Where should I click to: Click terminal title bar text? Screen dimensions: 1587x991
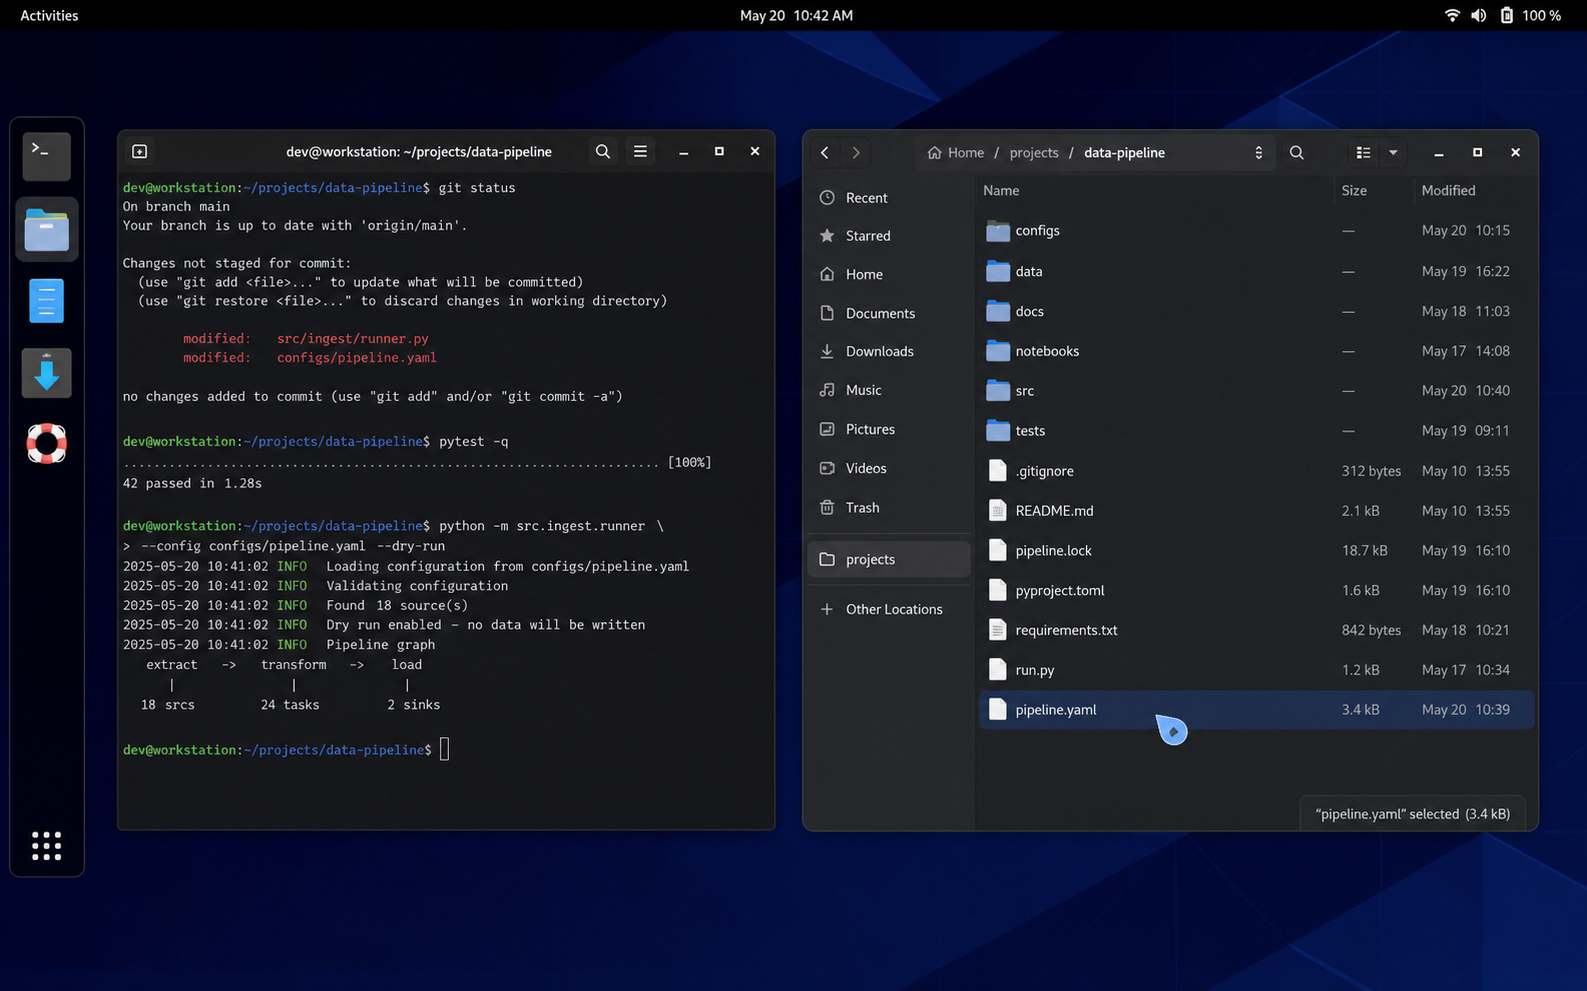(x=419, y=152)
